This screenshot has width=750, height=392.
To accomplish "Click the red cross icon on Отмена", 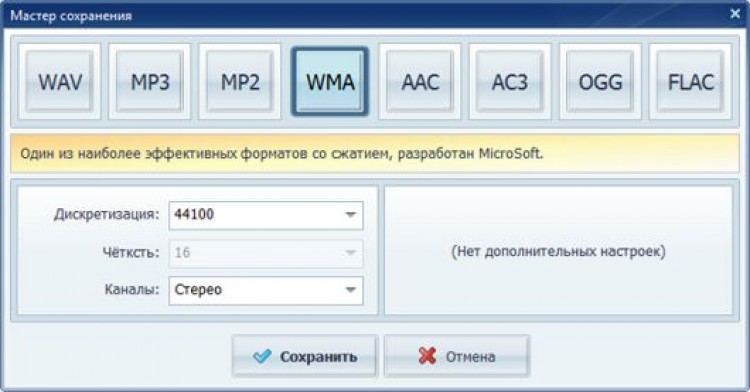I will click(x=427, y=356).
